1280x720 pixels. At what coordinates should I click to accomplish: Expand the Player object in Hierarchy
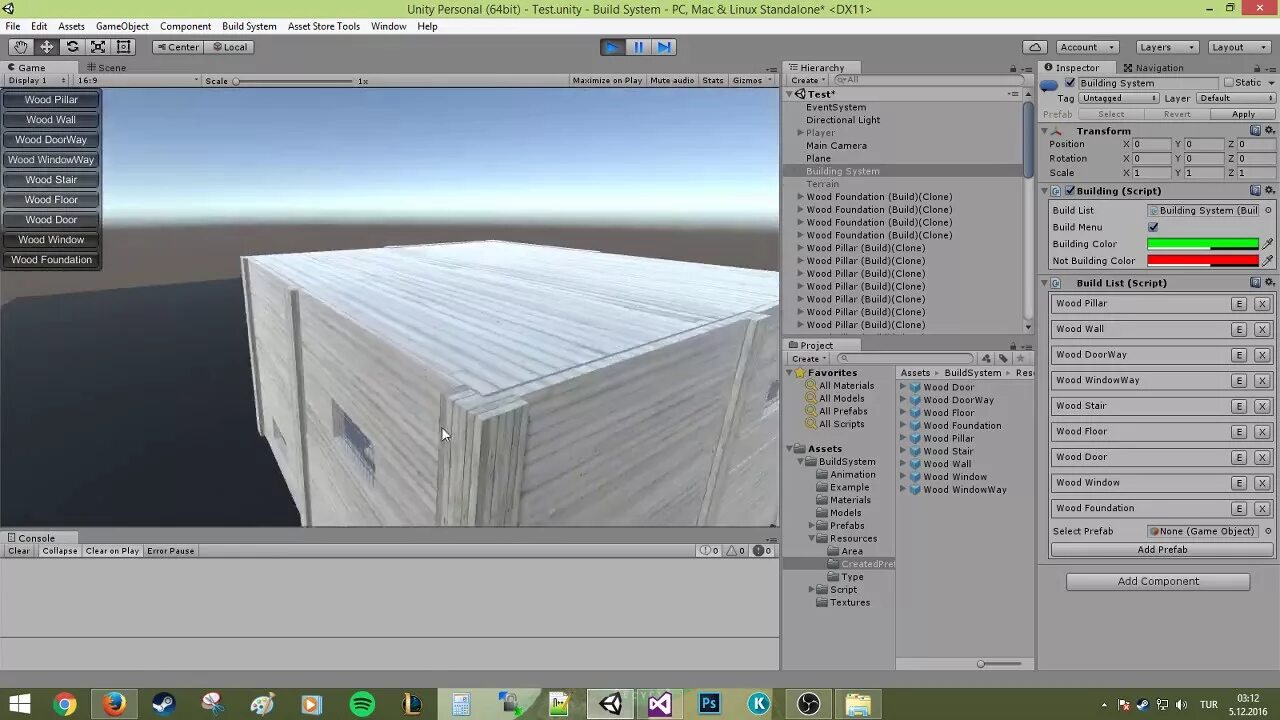coord(800,133)
